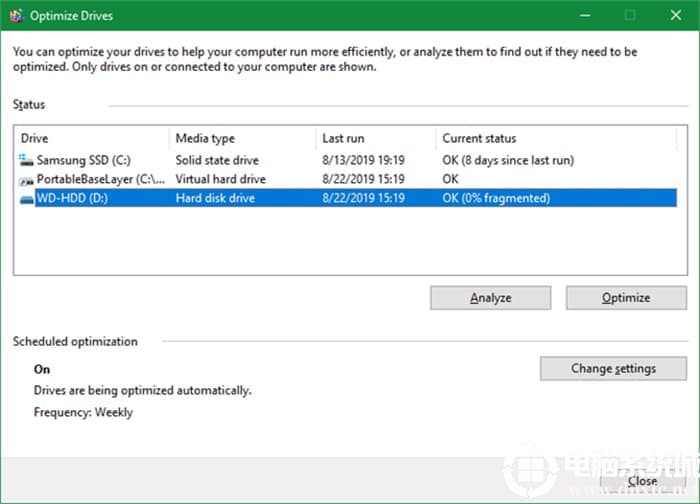Select the PortableBaseLayer (C:\... row
The height and width of the screenshot is (504, 700).
tap(346, 179)
